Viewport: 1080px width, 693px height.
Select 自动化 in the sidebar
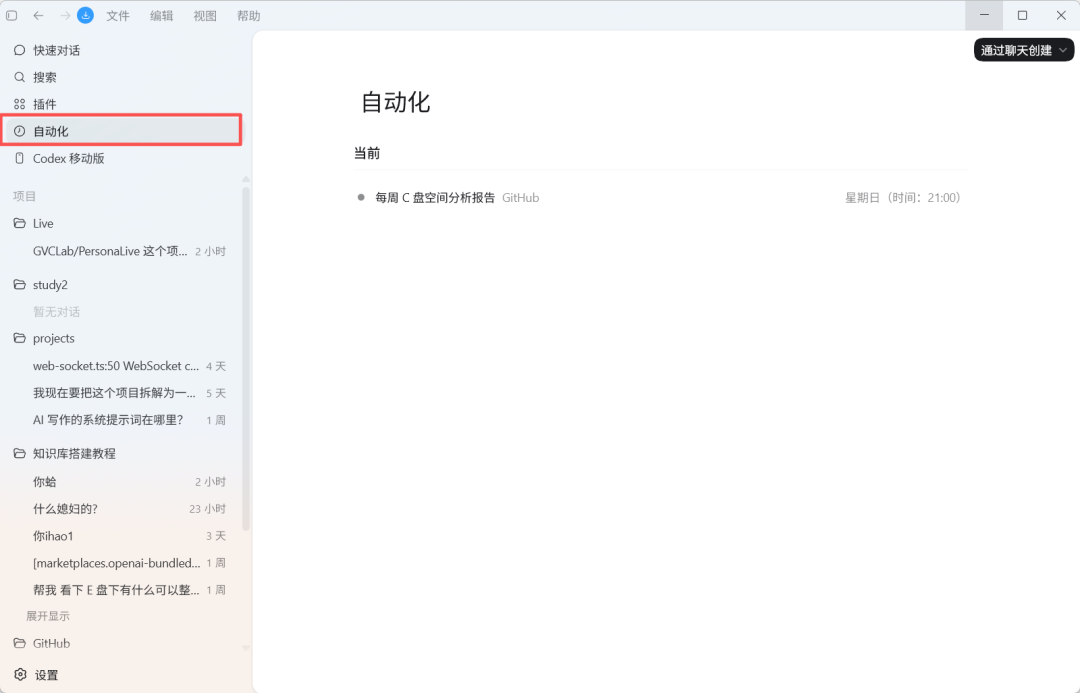pos(123,131)
